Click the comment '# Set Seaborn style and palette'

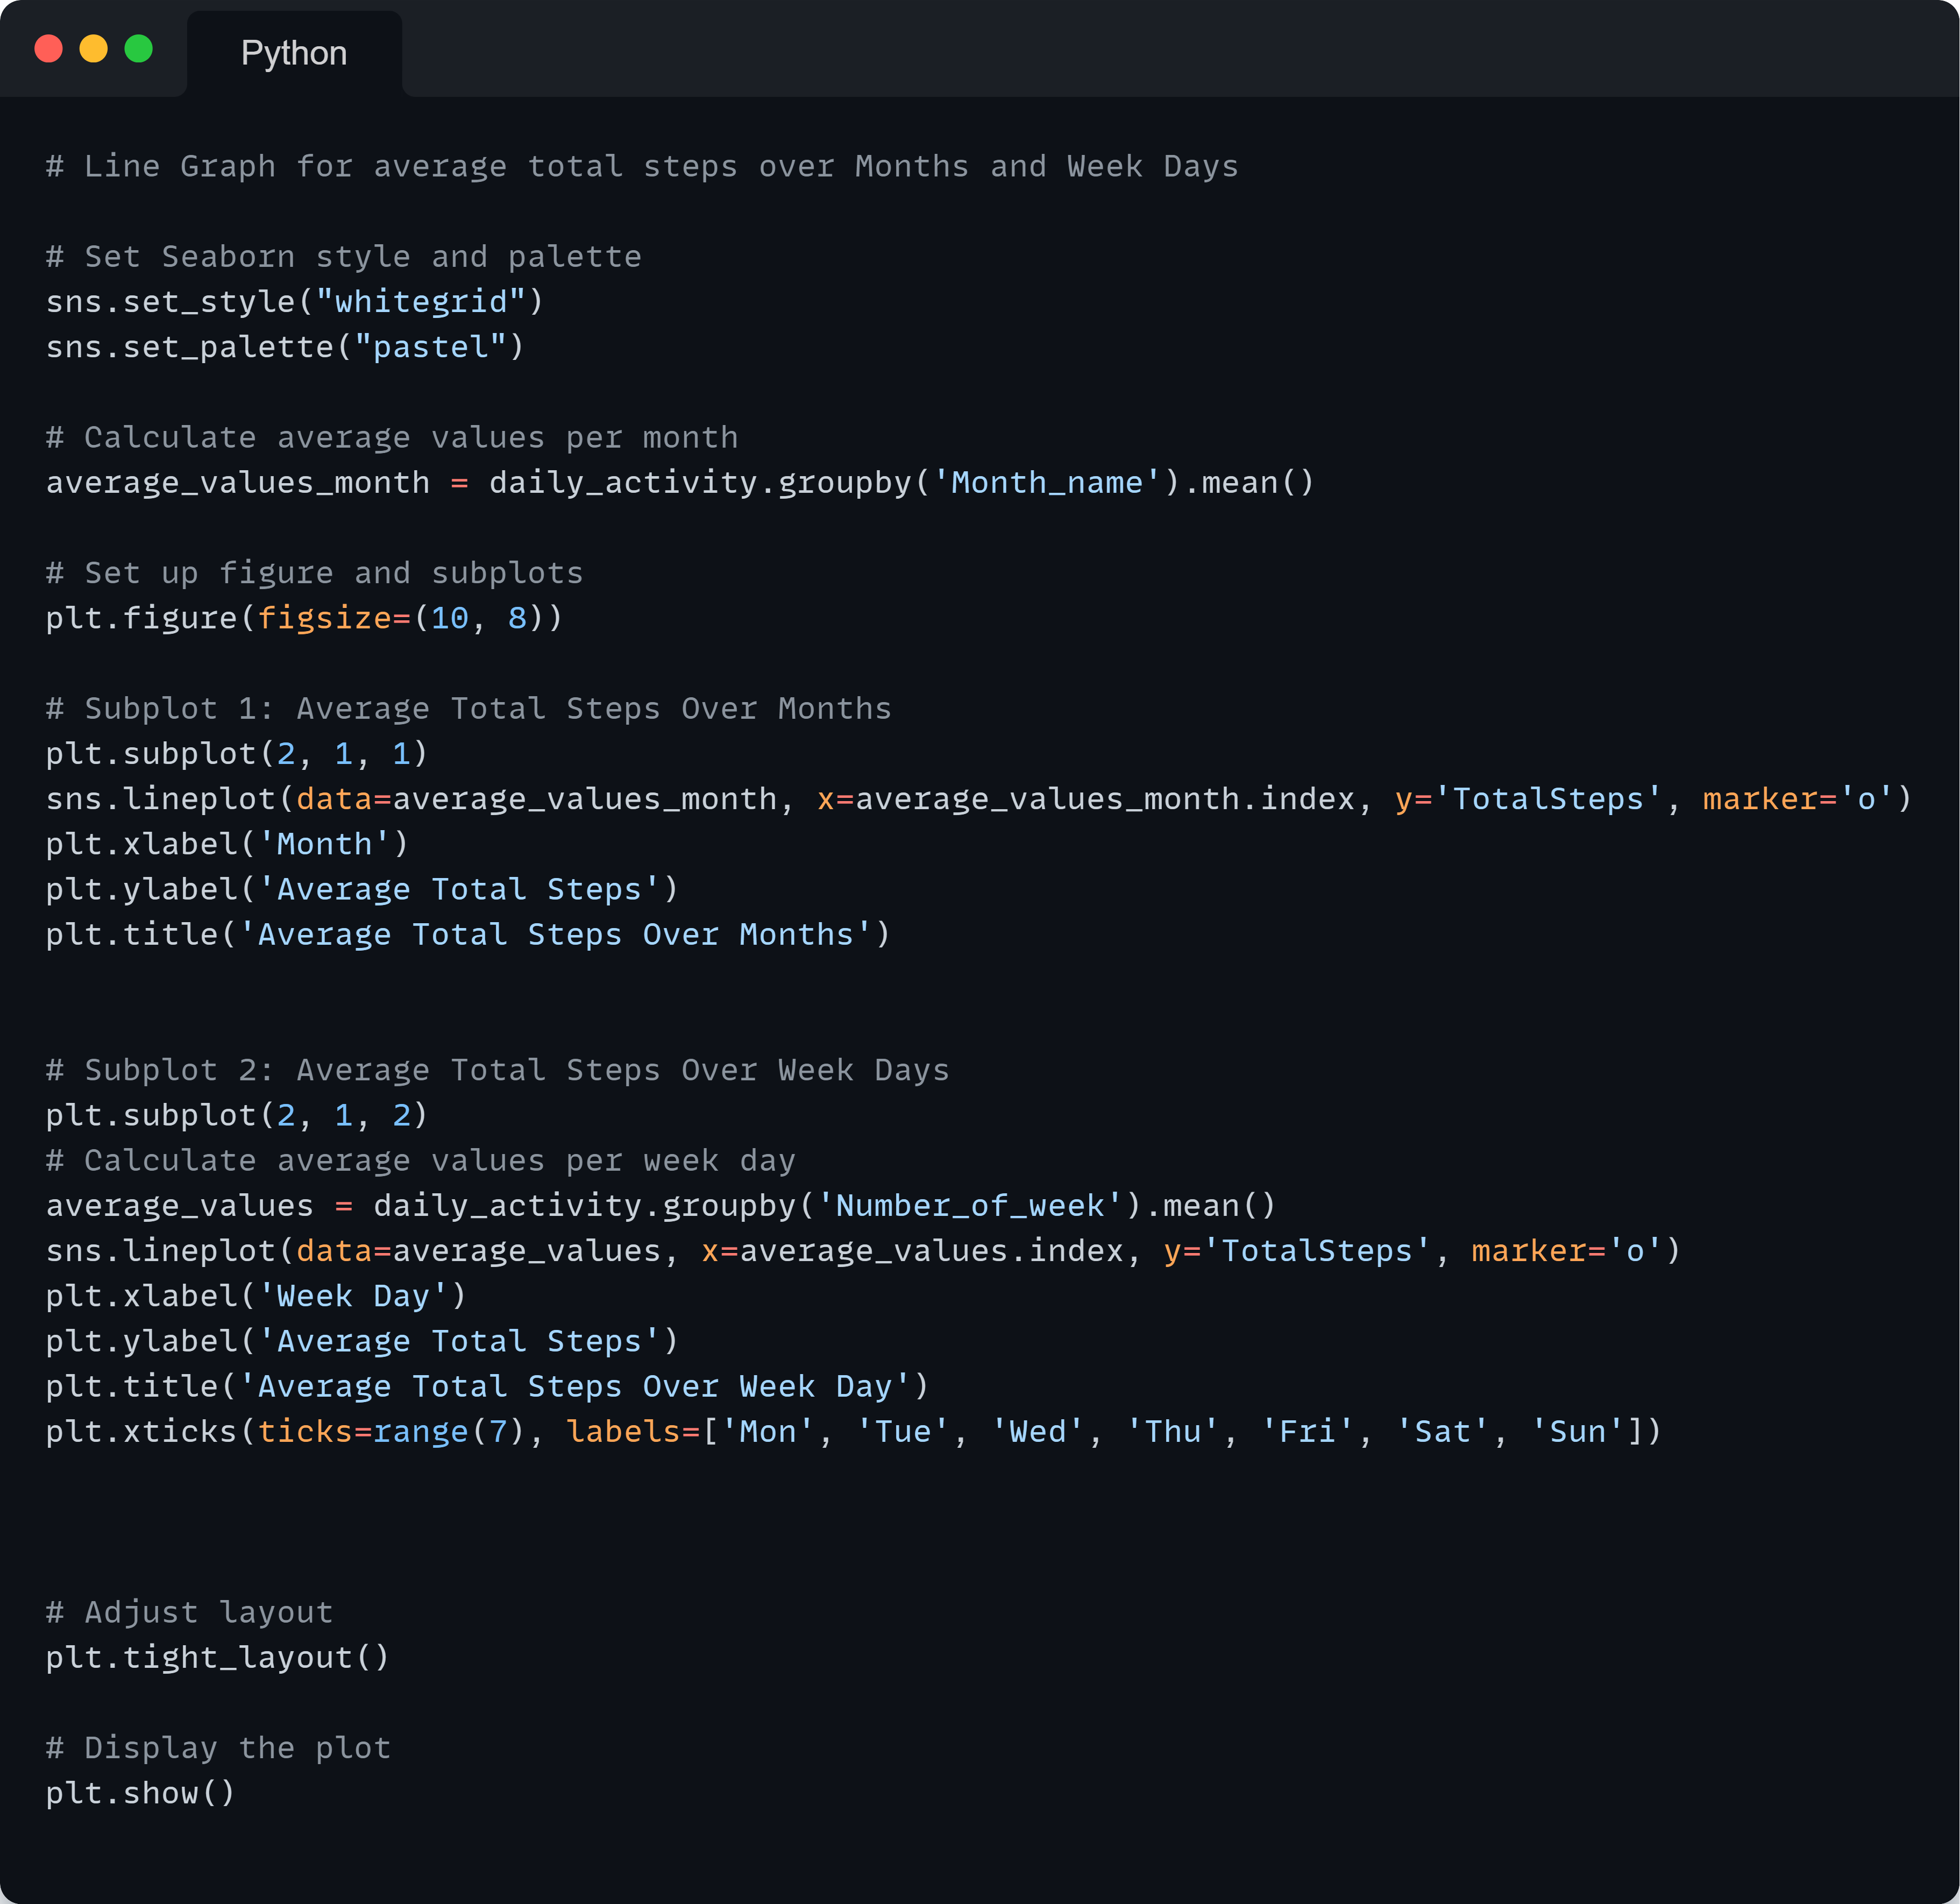[344, 257]
